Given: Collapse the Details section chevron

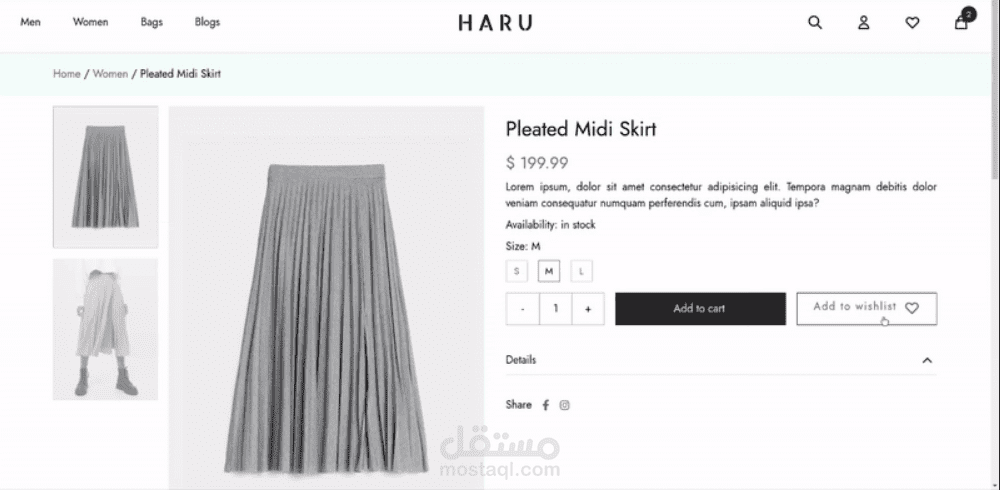Looking at the screenshot, I should [x=927, y=360].
